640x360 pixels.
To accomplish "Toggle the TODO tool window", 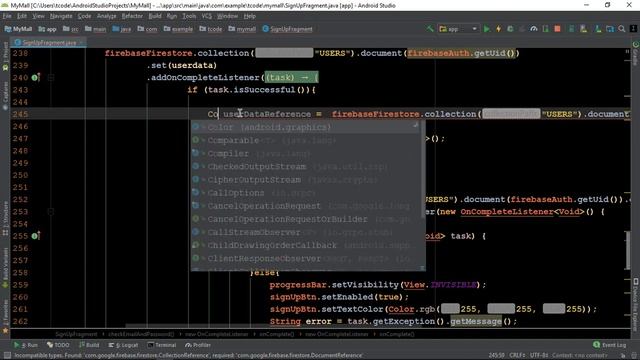I will [x=58, y=345].
